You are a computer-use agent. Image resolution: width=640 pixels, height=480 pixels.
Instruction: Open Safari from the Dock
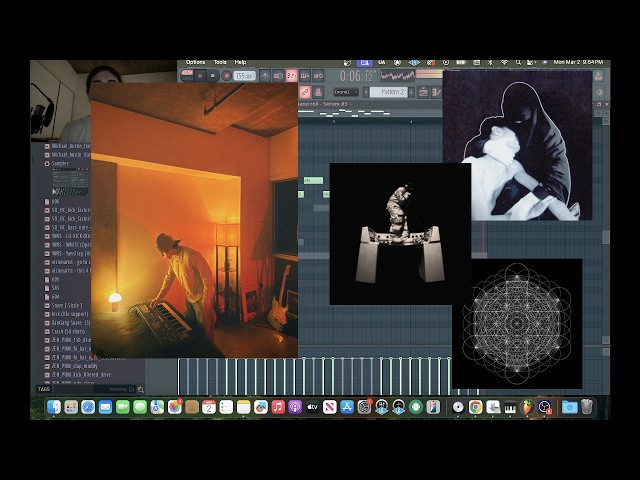coord(88,407)
